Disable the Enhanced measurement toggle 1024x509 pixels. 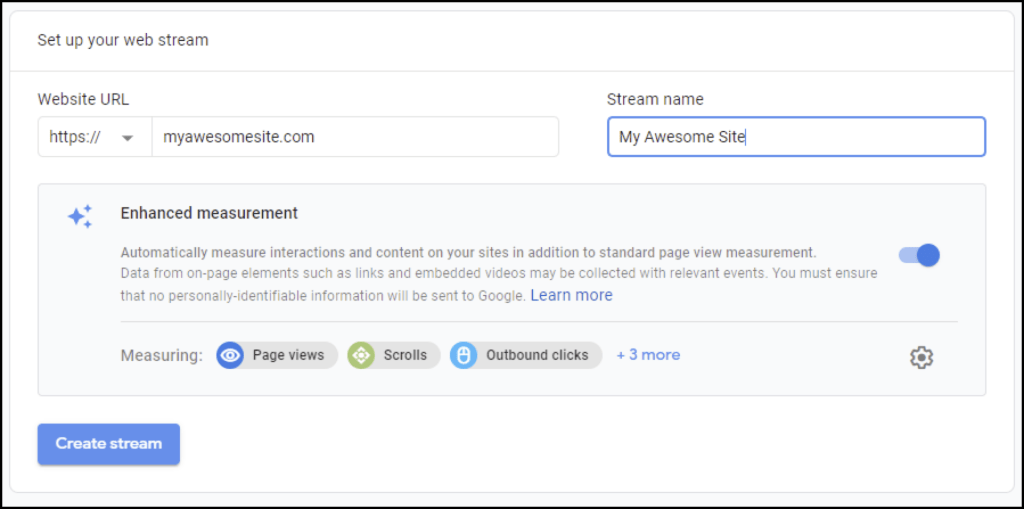click(919, 255)
